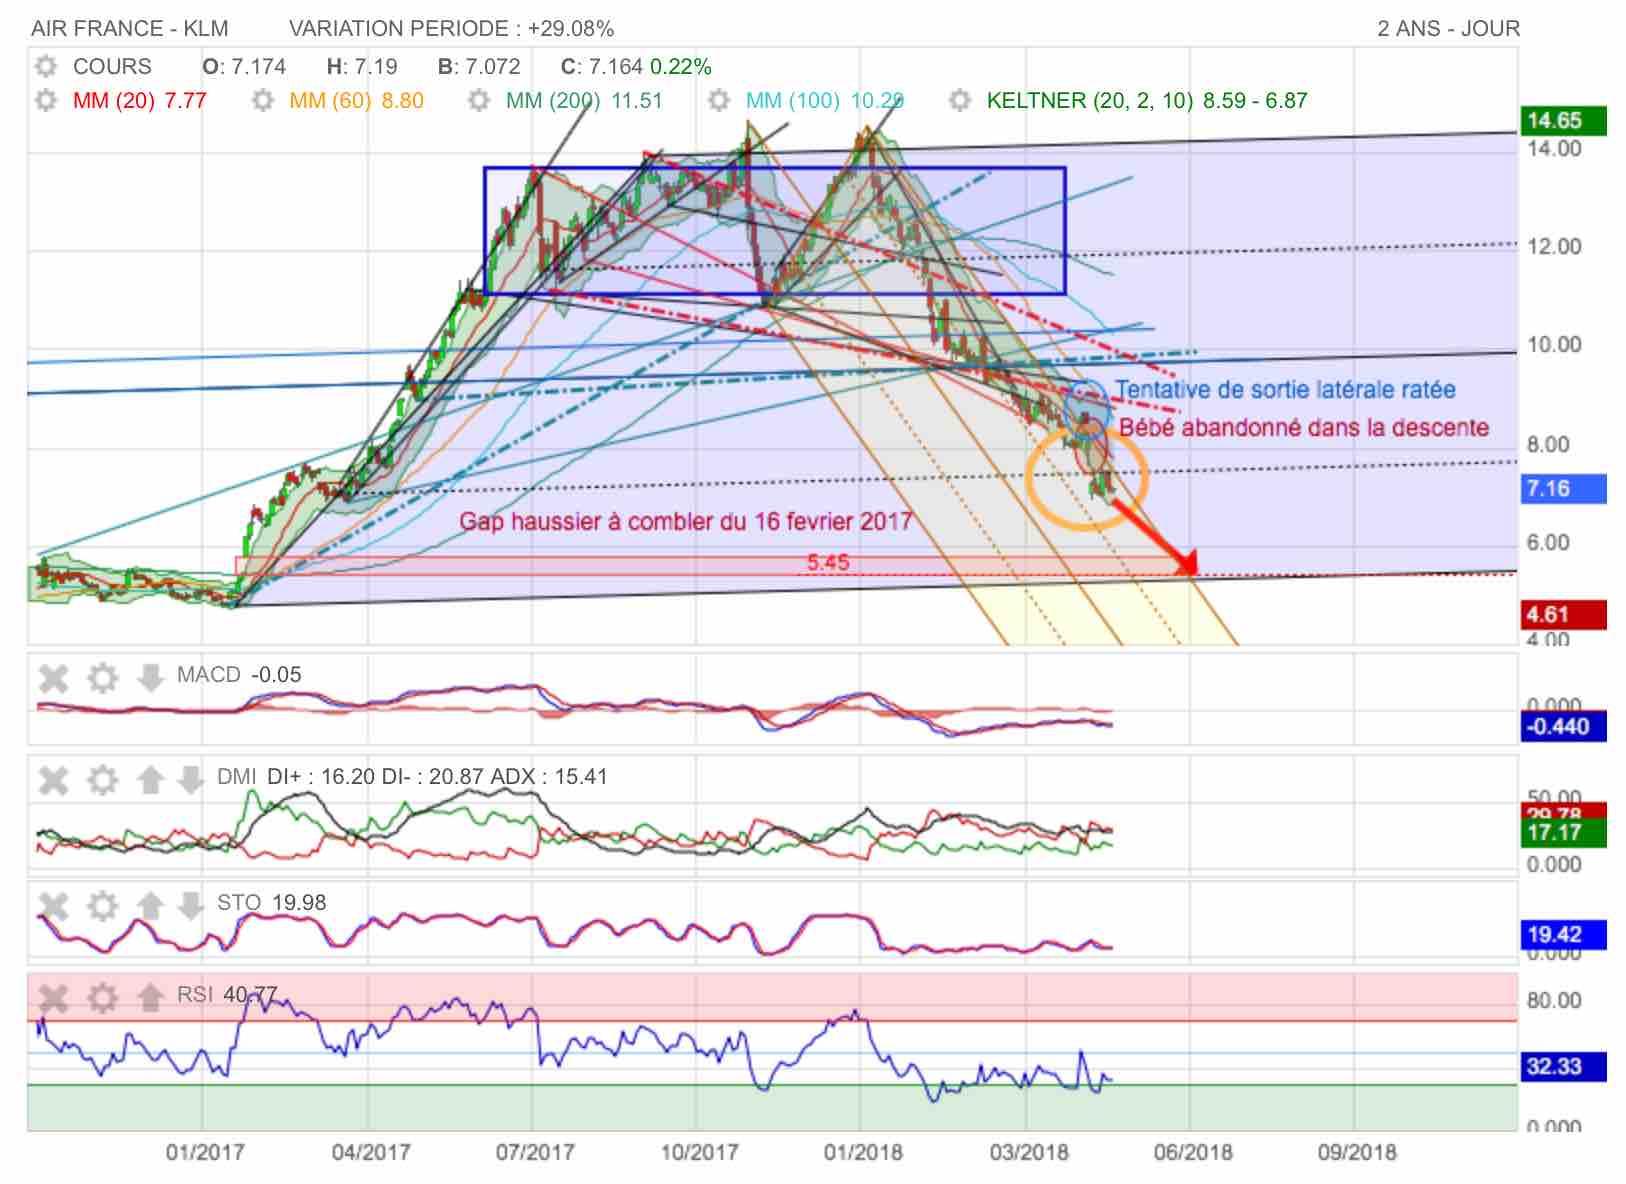Click the 17.17 DMI value tag
Viewport: 1626px width, 1184px height.
tap(1562, 832)
